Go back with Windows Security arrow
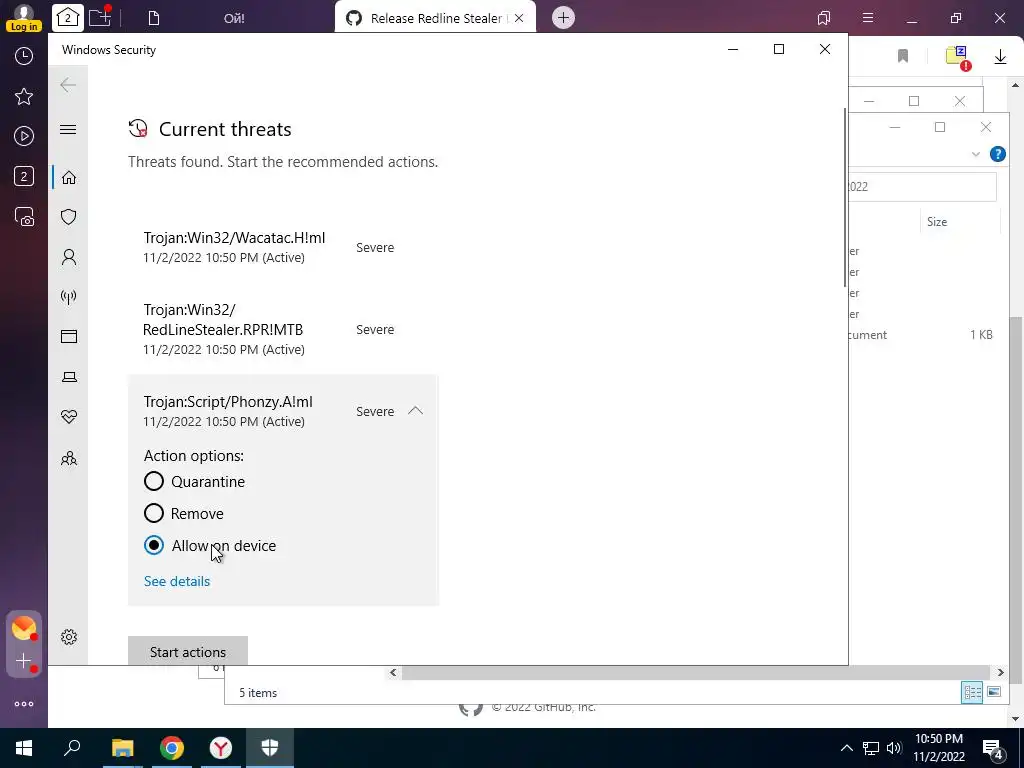This screenshot has height=768, width=1024. [68, 85]
